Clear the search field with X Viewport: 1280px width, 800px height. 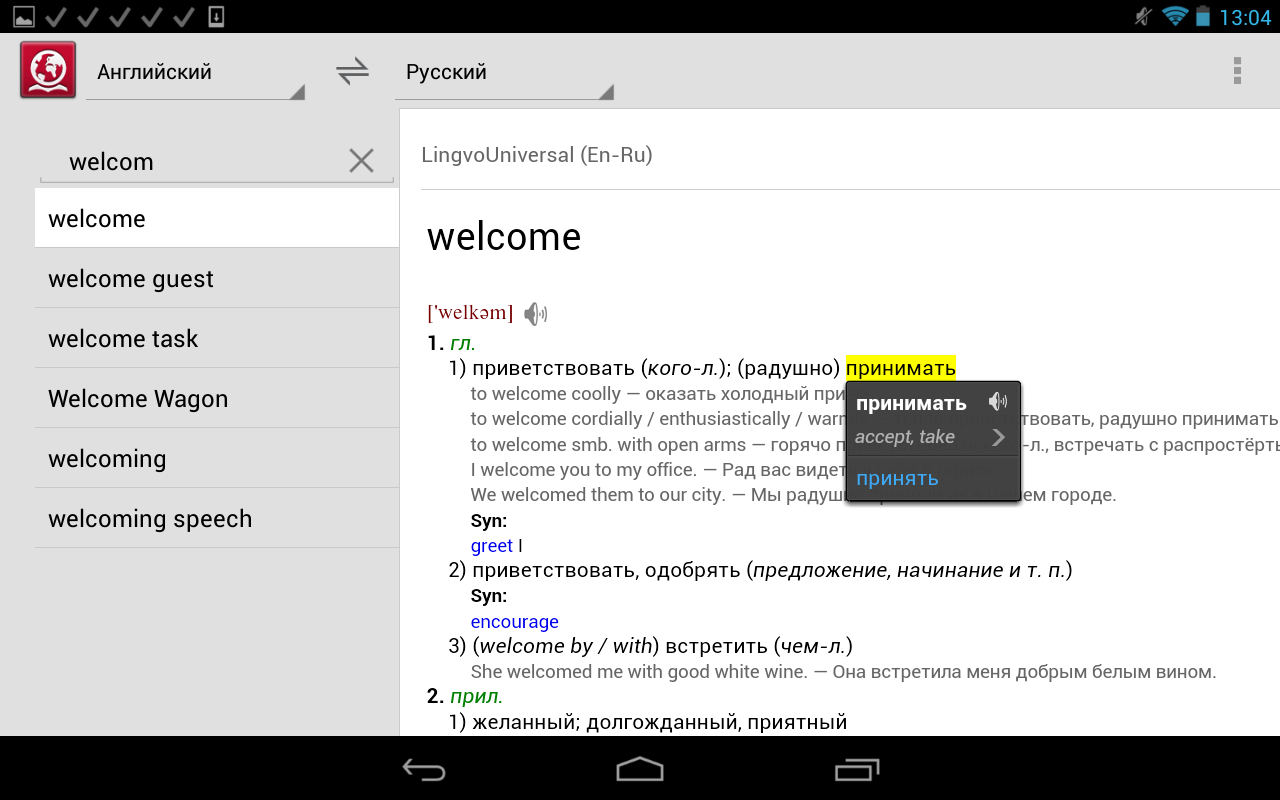click(x=361, y=161)
